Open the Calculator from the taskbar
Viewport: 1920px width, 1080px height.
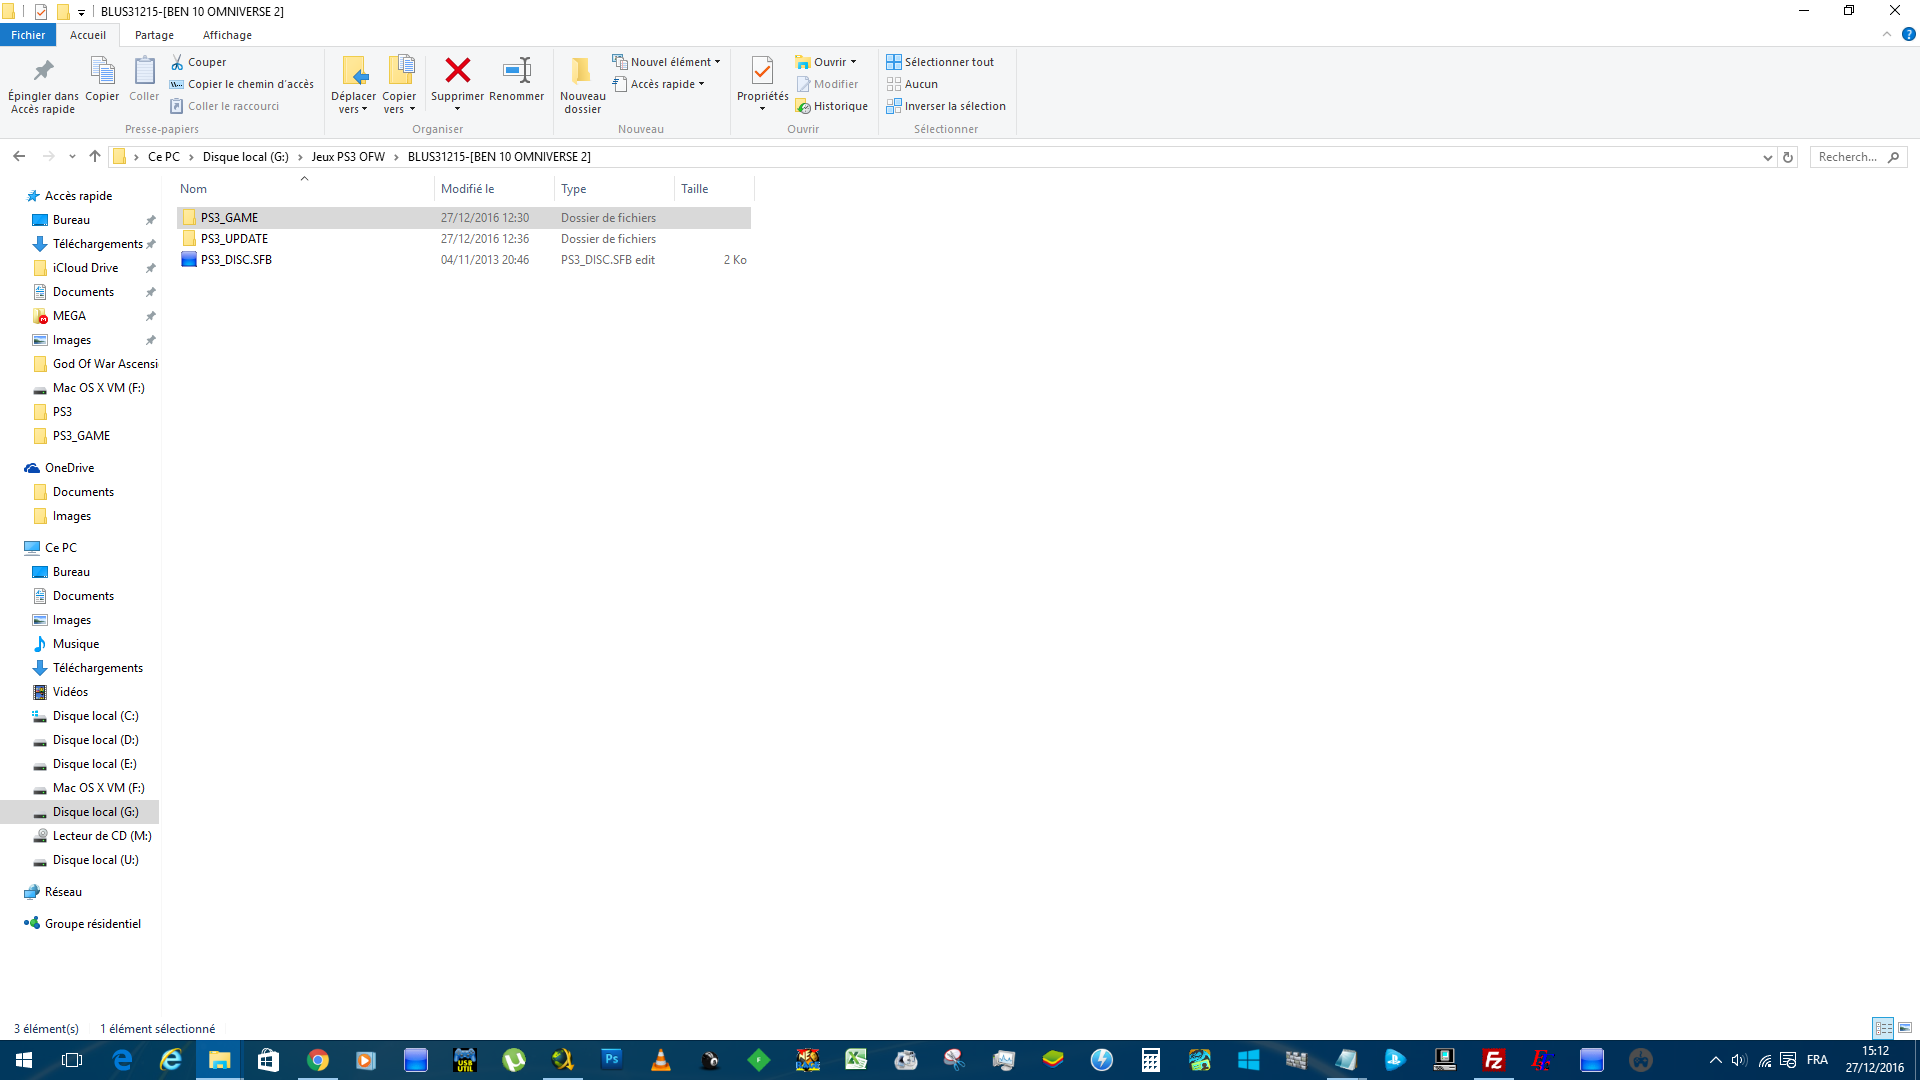1151,1060
